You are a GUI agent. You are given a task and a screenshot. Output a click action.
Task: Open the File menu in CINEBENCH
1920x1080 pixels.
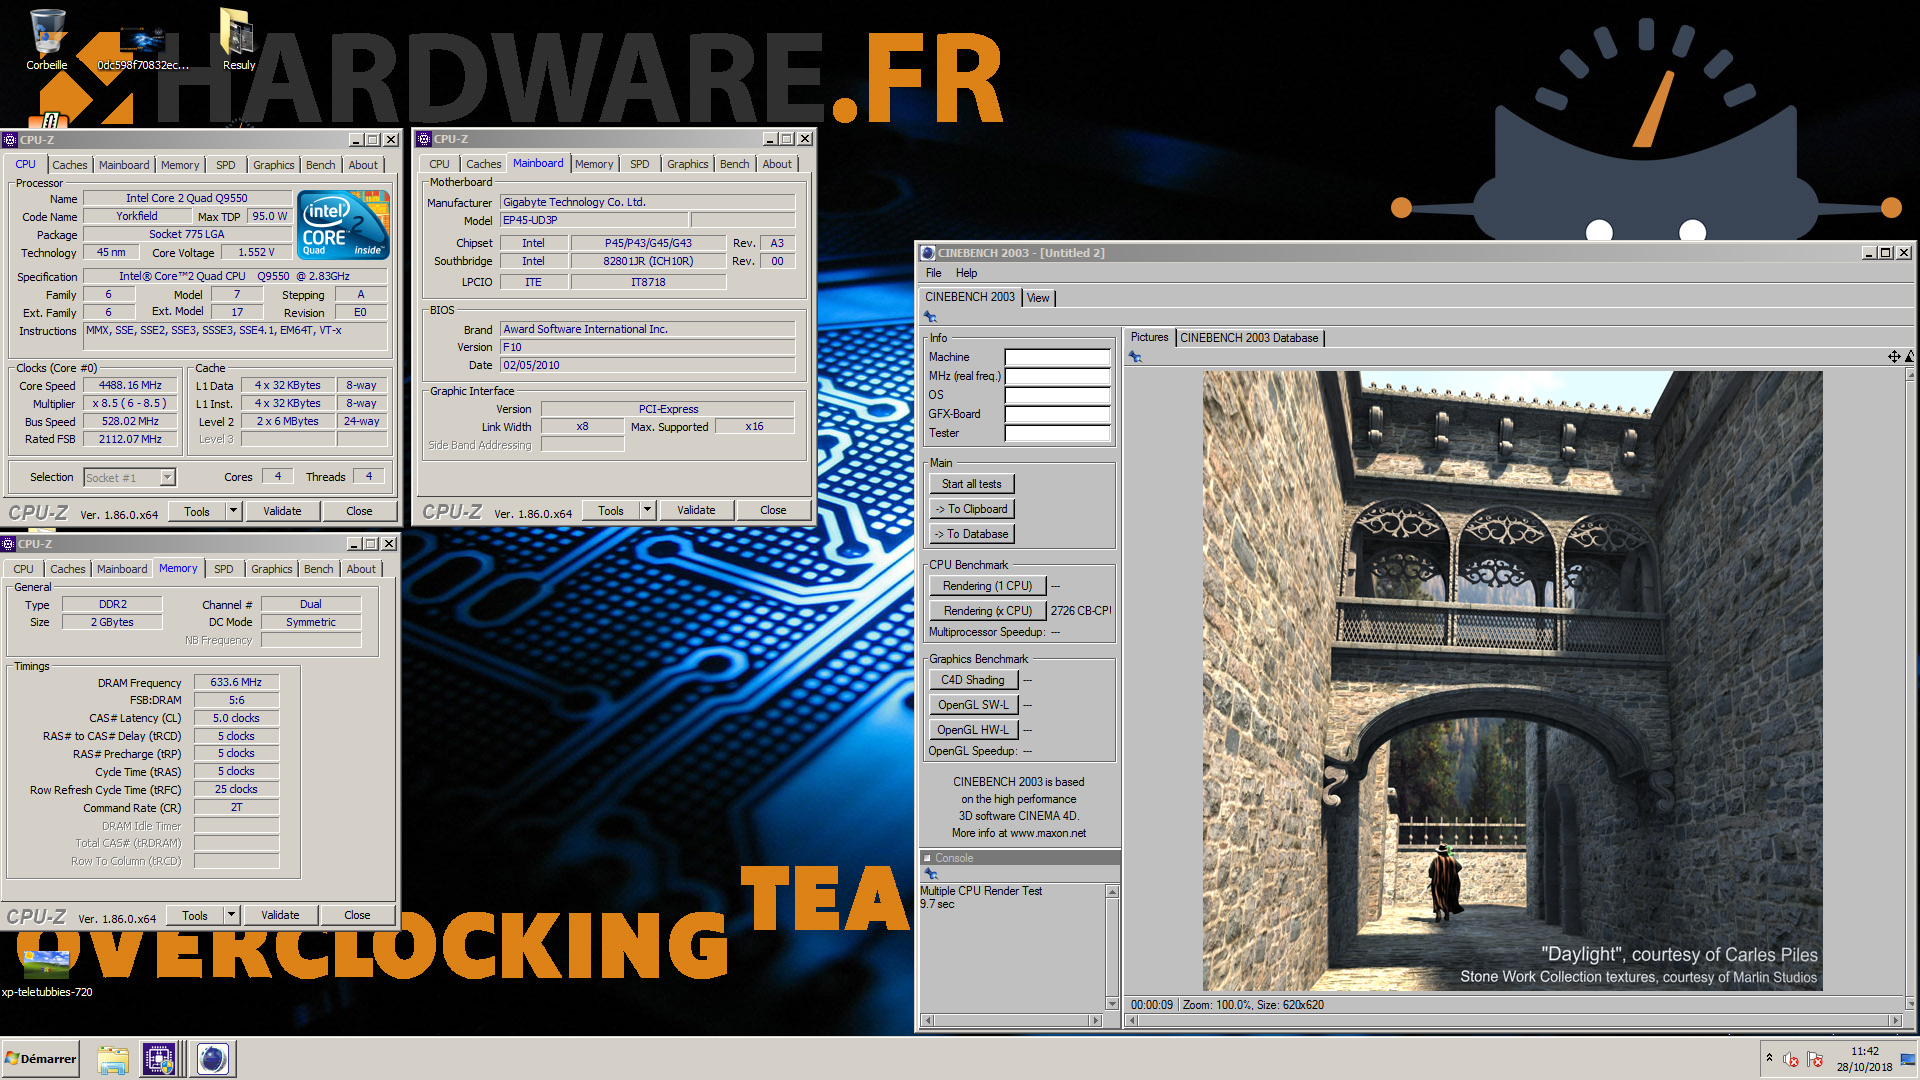[933, 273]
